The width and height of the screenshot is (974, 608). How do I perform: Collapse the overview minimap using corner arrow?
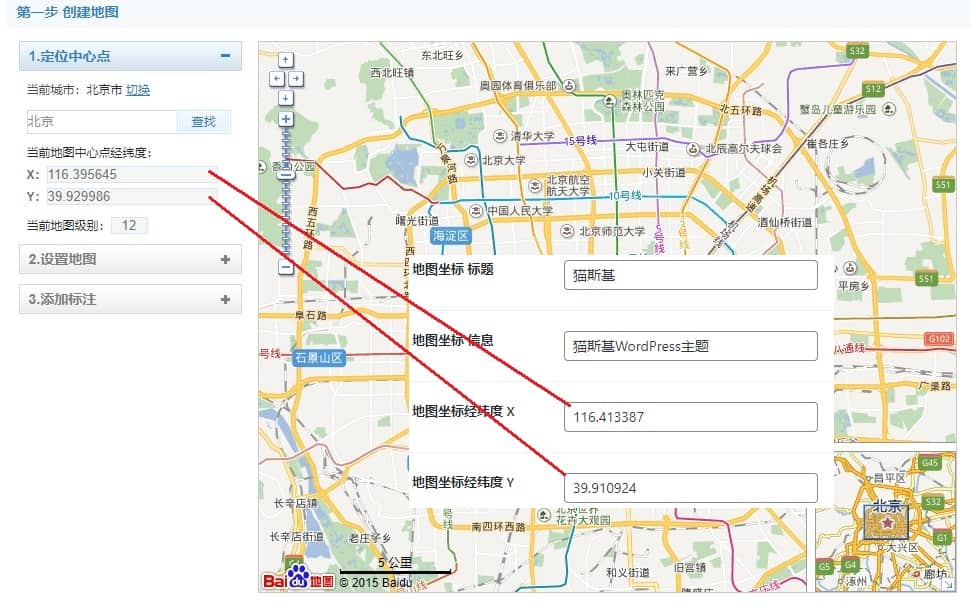click(x=948, y=584)
